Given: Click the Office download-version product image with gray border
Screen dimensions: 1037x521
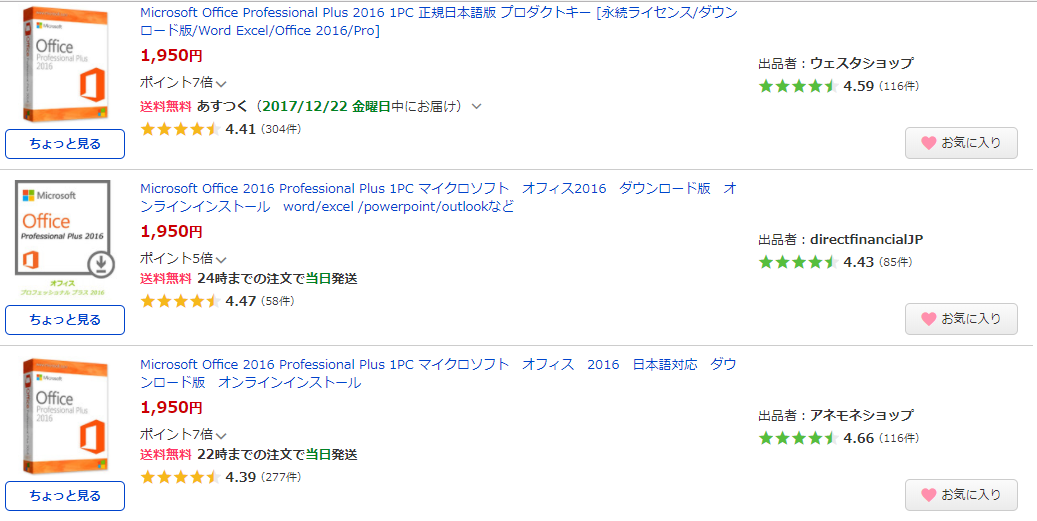Looking at the screenshot, I should (64, 234).
